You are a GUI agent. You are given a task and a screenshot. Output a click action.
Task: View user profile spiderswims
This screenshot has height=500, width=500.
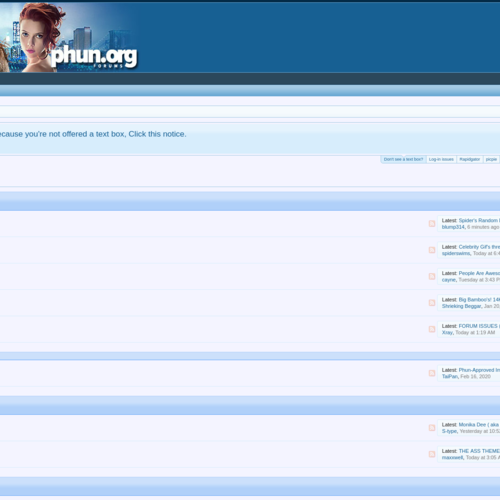point(456,253)
